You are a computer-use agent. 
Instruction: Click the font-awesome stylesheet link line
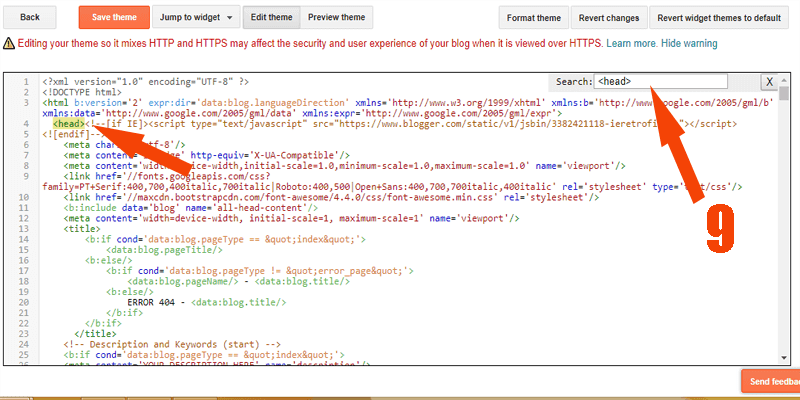pyautogui.click(x=331, y=197)
